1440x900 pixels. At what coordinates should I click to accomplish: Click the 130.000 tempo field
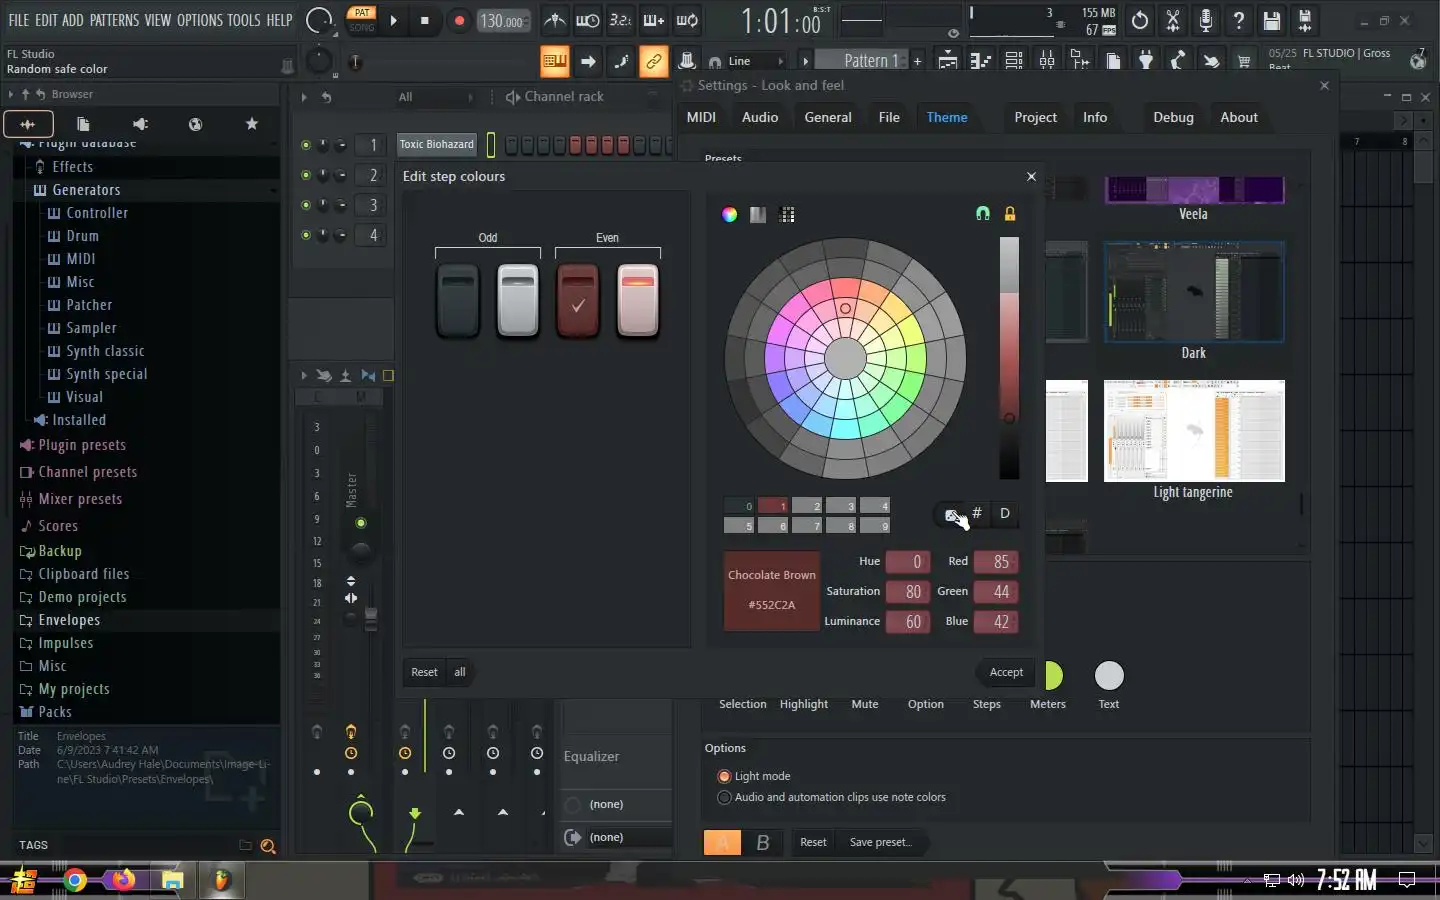pos(503,20)
